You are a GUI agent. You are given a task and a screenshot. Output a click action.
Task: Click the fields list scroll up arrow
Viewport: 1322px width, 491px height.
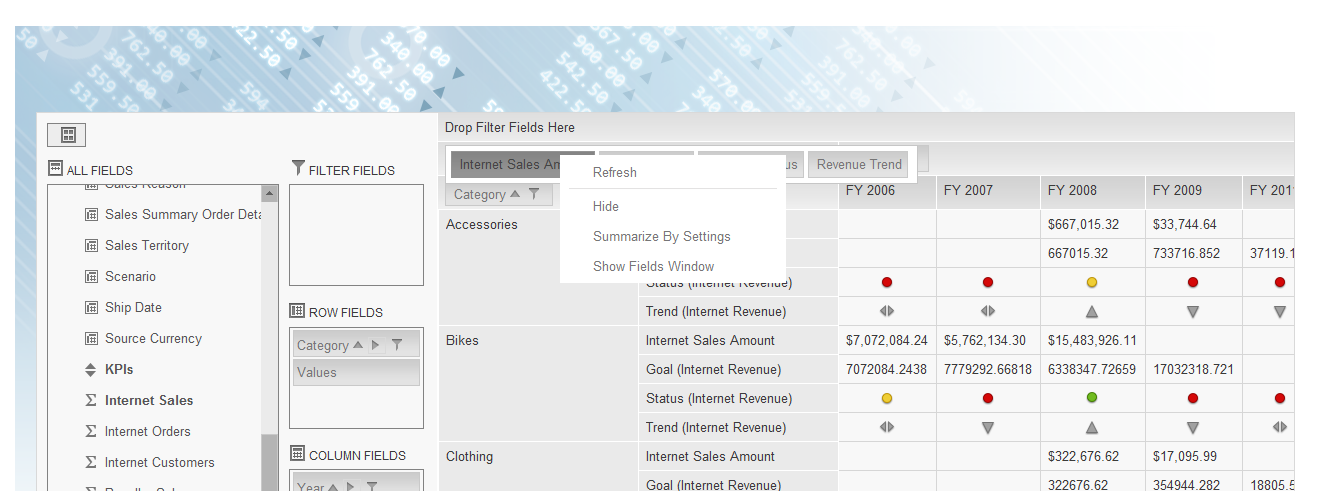(x=270, y=193)
